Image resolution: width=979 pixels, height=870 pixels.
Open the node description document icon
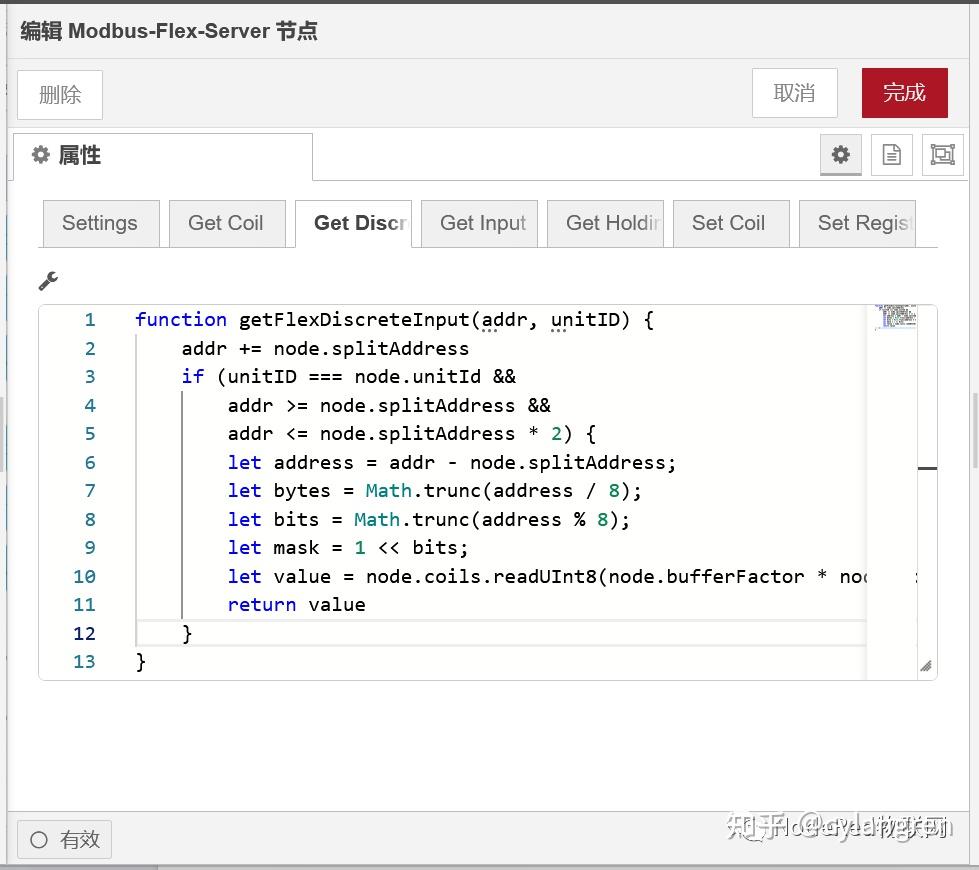tap(891, 155)
